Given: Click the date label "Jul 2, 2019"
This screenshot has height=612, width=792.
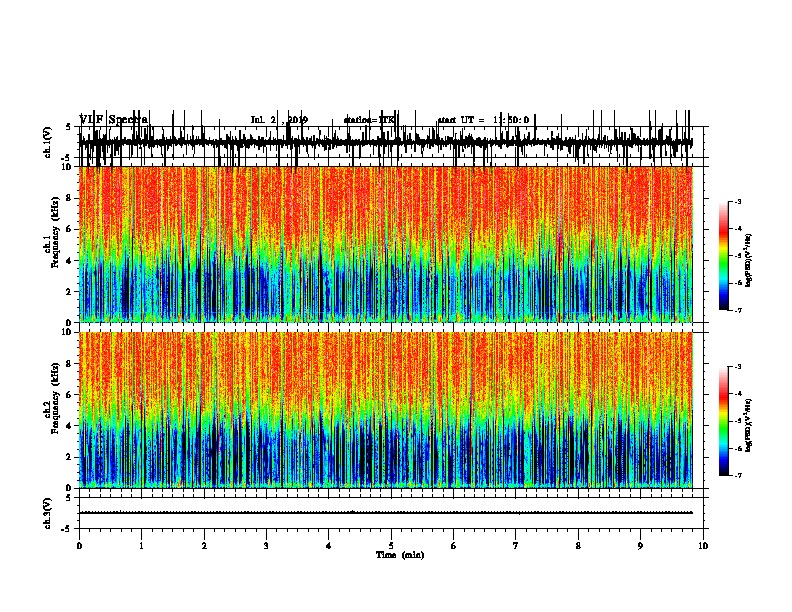Looking at the screenshot, I should 279,120.
